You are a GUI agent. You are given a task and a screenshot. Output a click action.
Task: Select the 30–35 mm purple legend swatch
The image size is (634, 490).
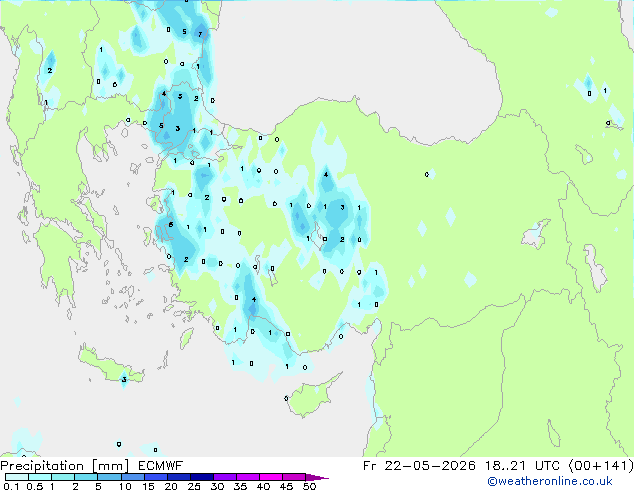point(225,477)
